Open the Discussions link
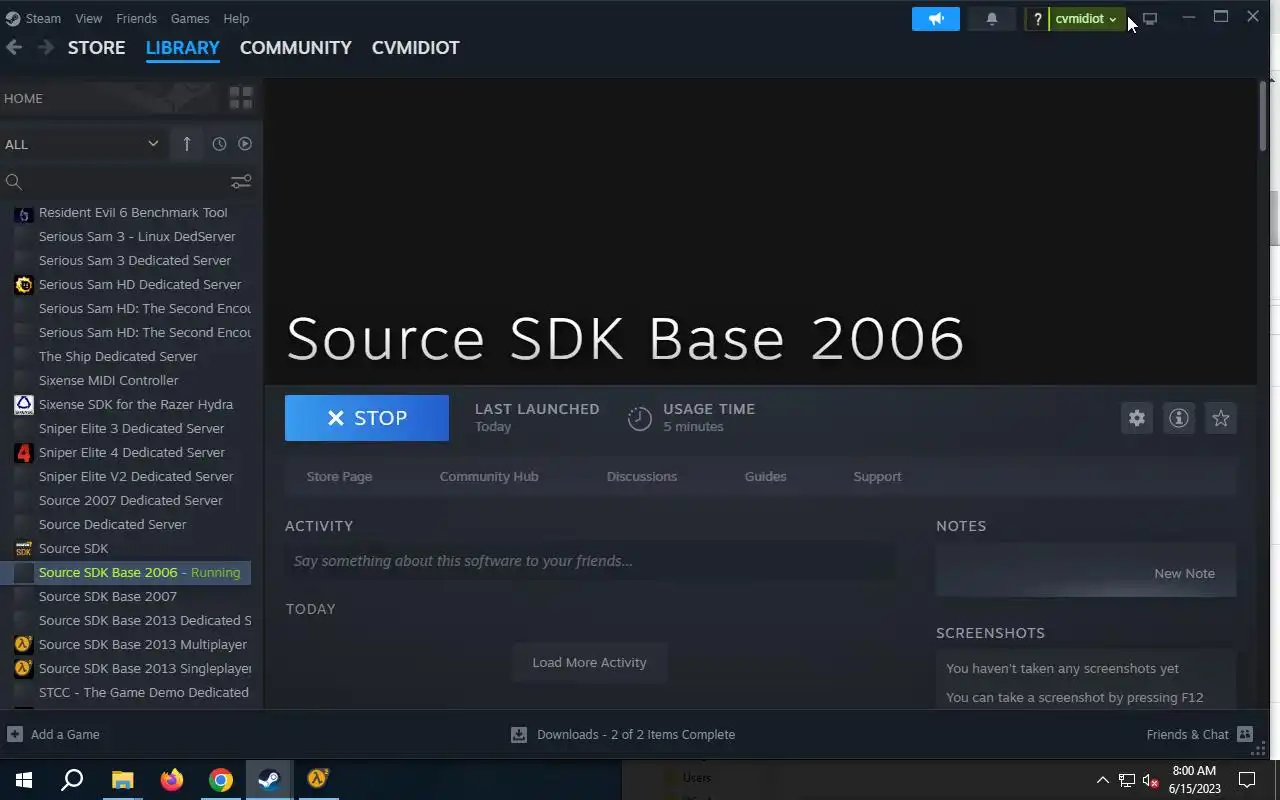Image resolution: width=1280 pixels, height=800 pixels. [x=642, y=476]
